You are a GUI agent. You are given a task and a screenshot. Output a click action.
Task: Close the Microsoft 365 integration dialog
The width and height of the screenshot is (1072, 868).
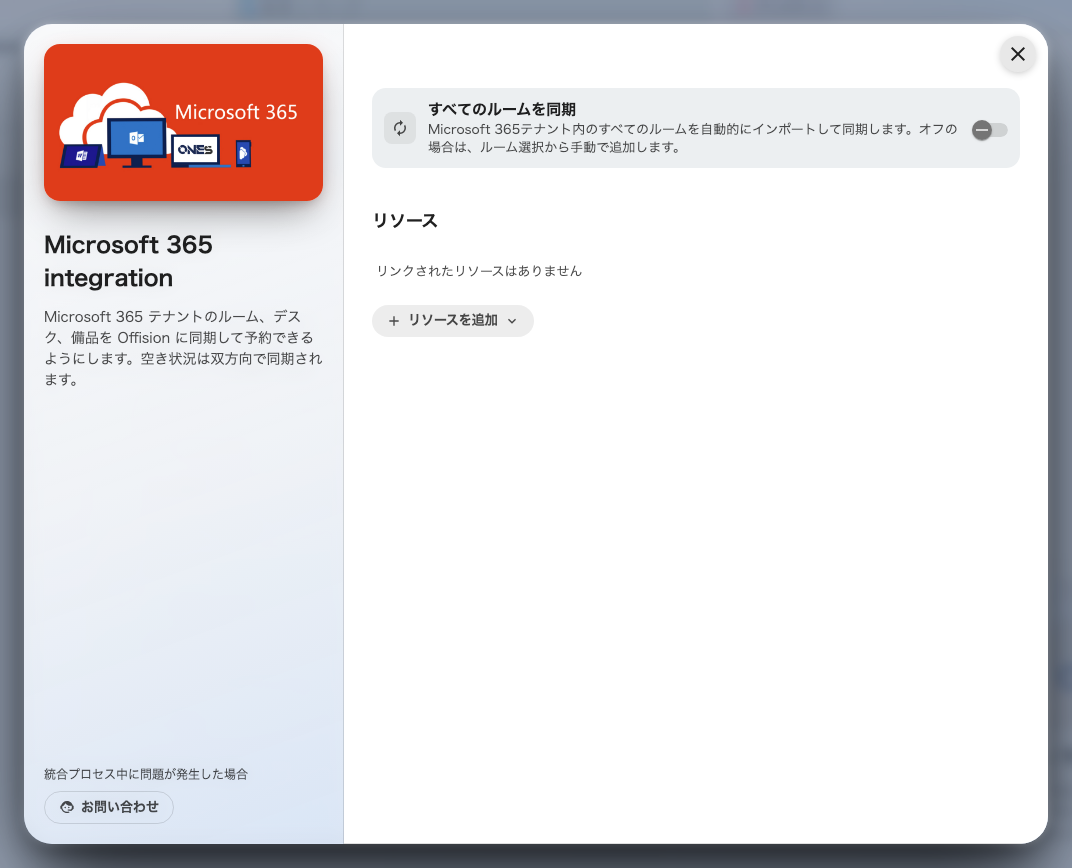(x=1017, y=54)
